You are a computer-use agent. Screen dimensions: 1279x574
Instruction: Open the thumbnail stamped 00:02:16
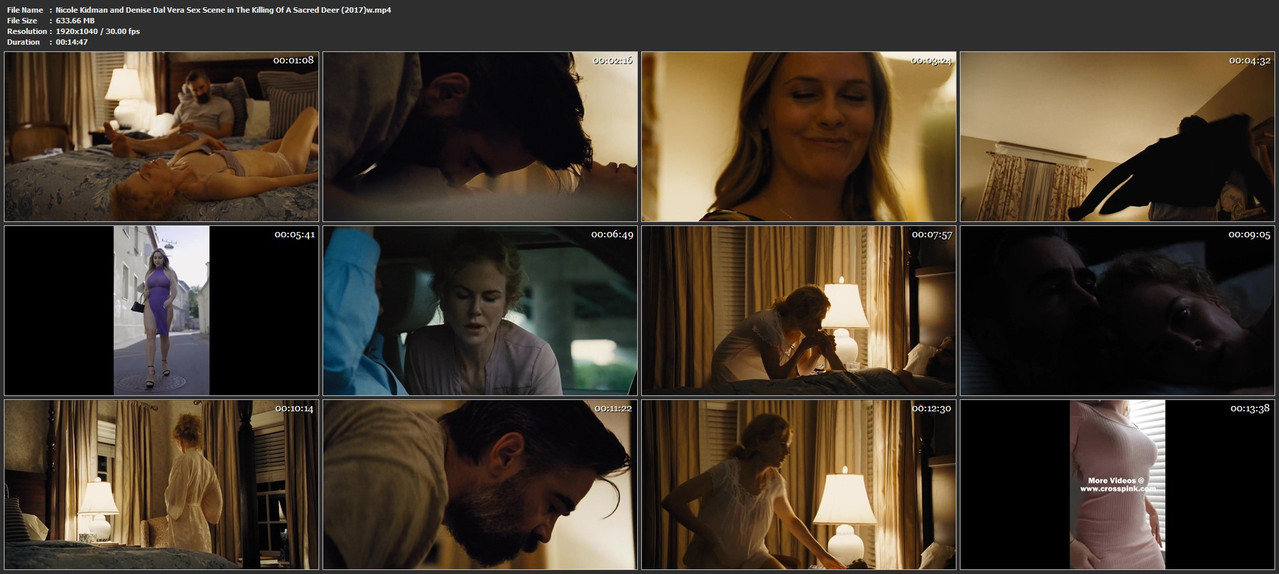480,136
